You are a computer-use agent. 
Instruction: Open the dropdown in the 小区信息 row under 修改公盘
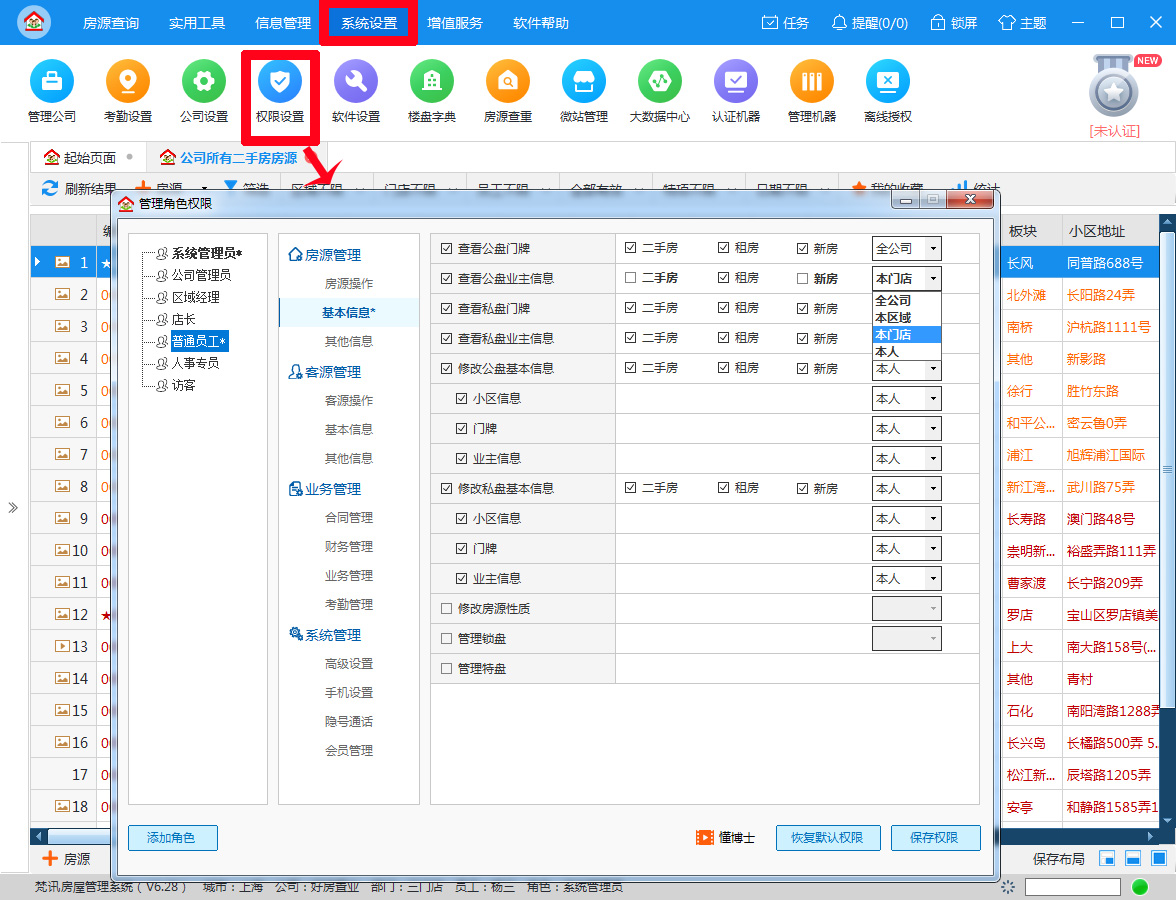tap(906, 398)
